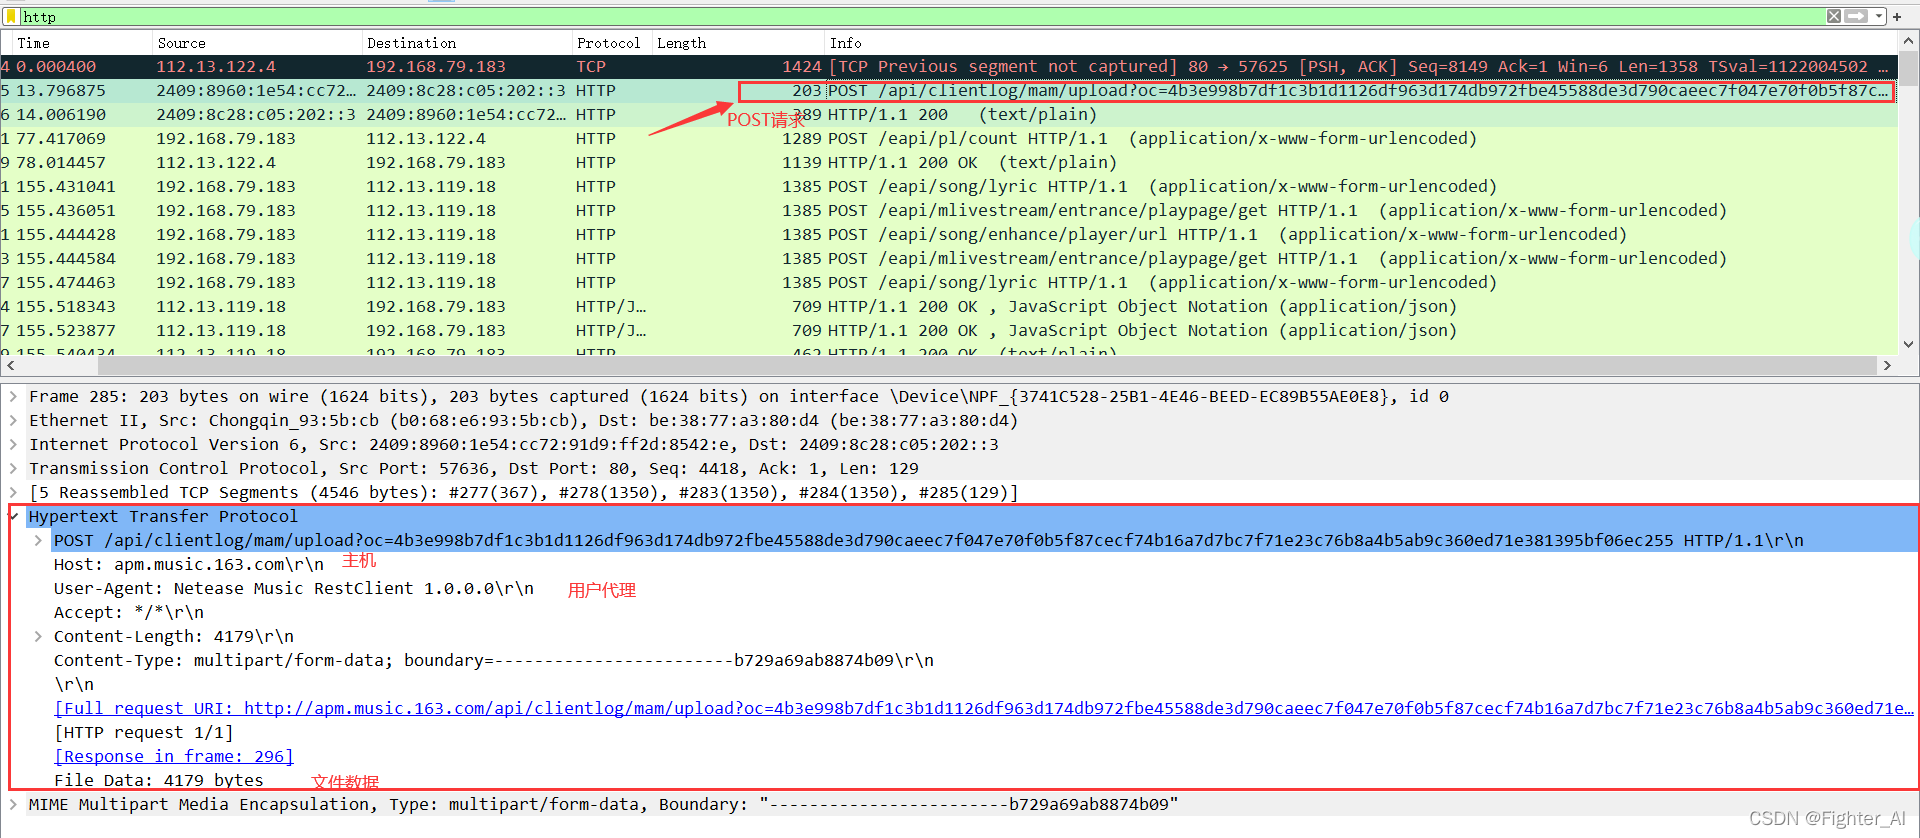Select the Accept: */* header field

coord(129,613)
